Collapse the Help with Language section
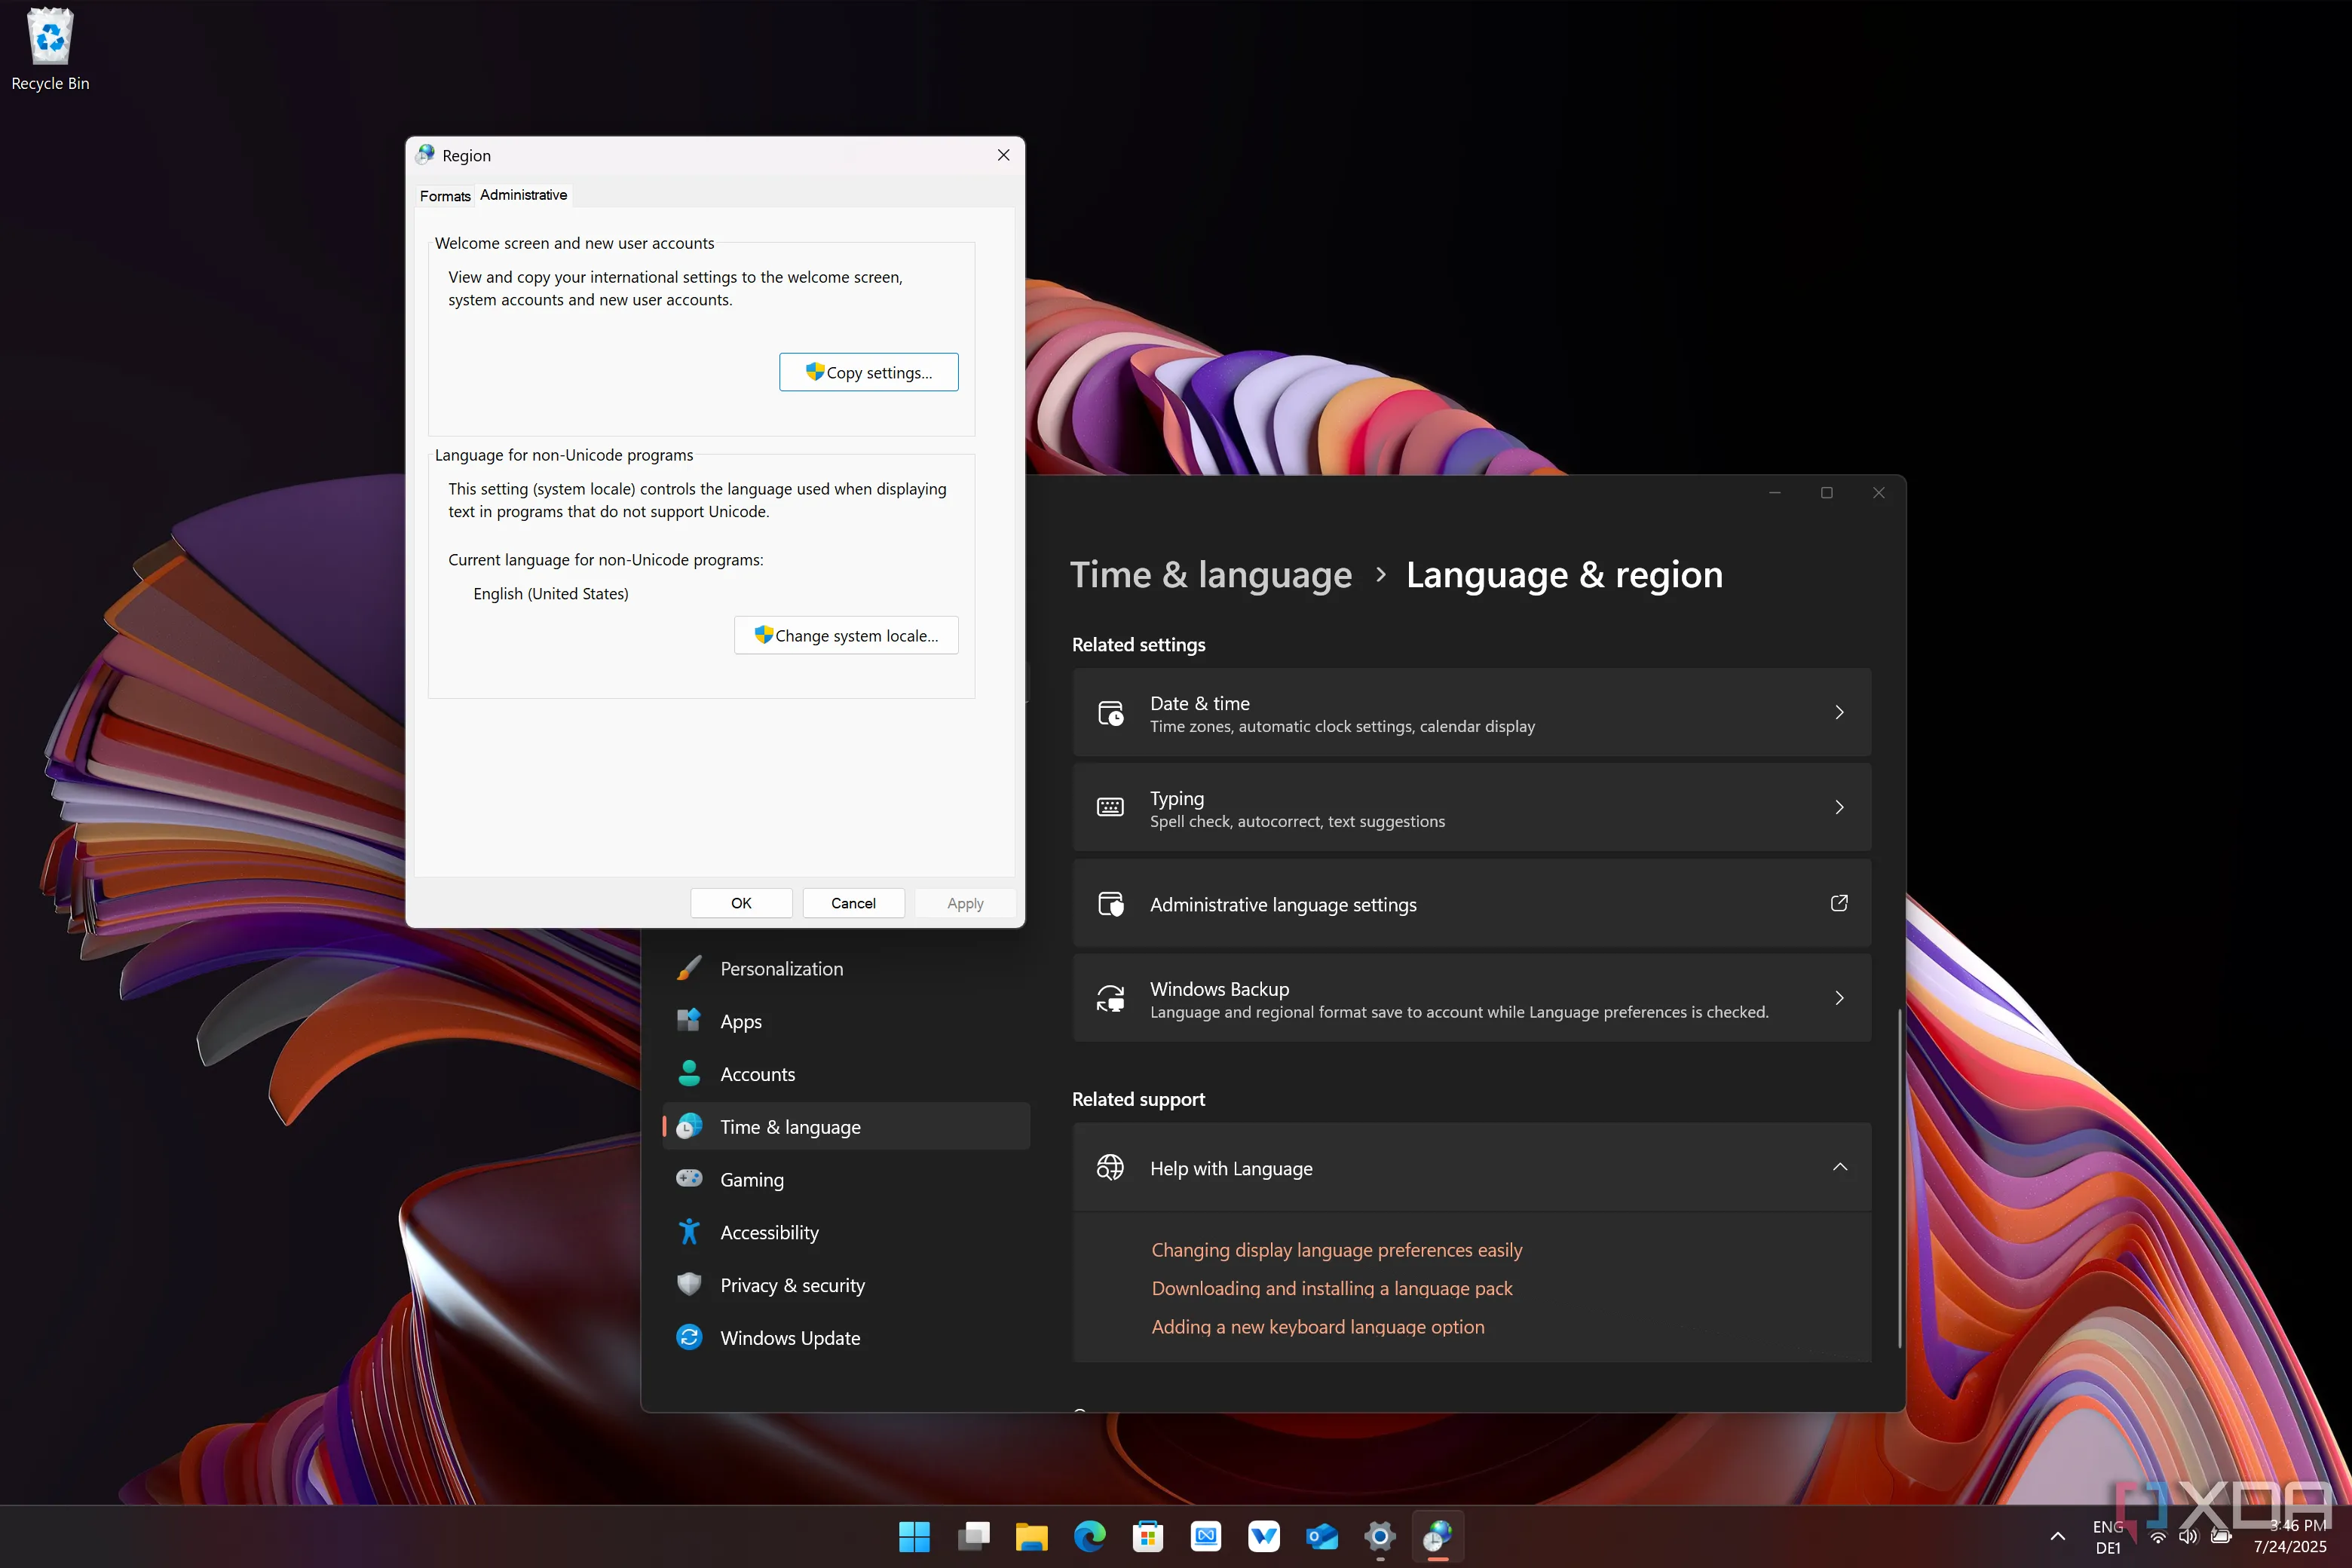Viewport: 2352px width, 1568px height. click(x=1839, y=1167)
